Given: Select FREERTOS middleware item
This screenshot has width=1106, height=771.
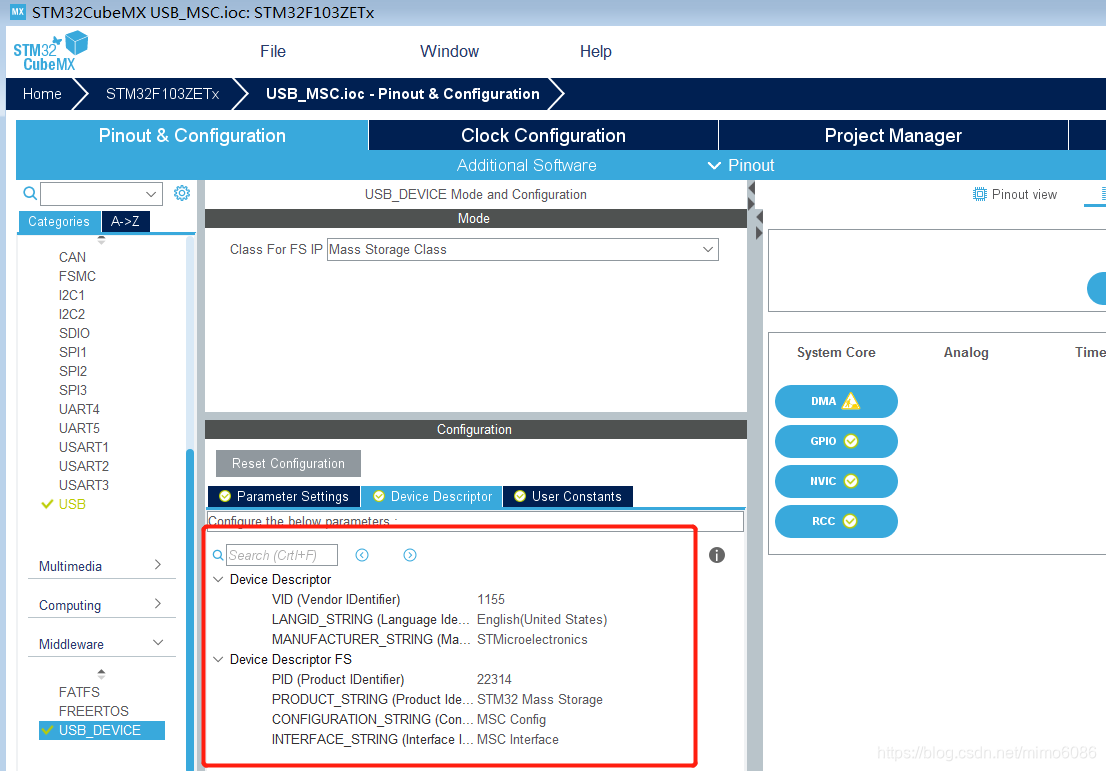Looking at the screenshot, I should click(x=94, y=711).
